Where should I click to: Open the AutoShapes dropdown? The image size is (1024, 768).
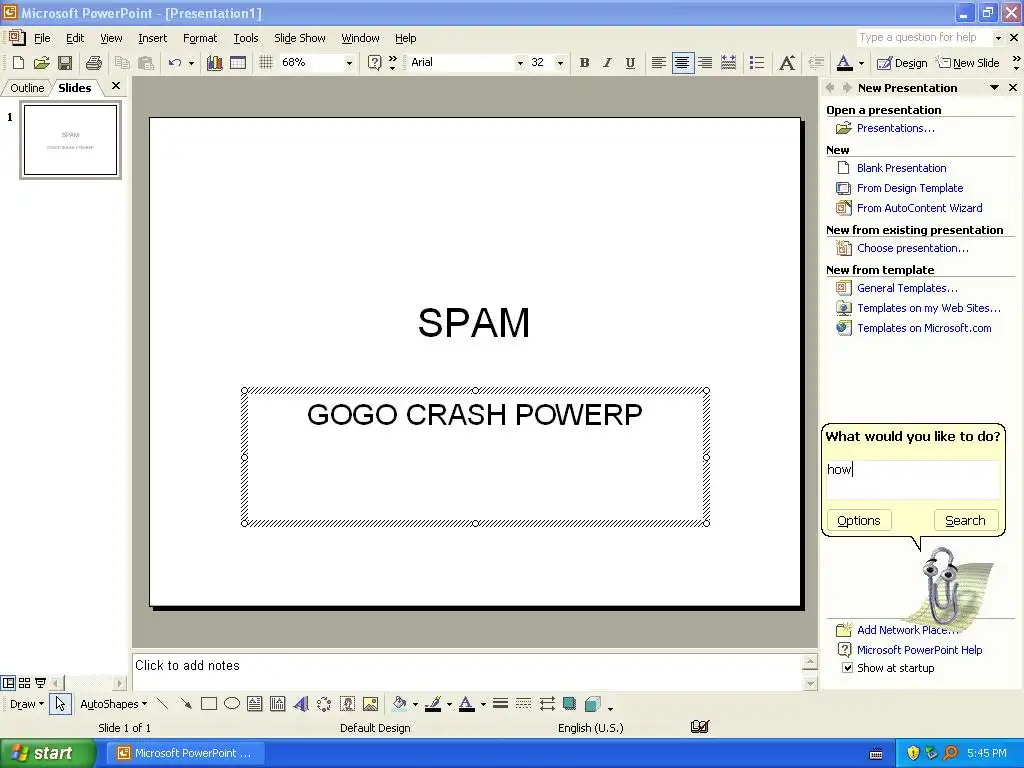[x=114, y=704]
